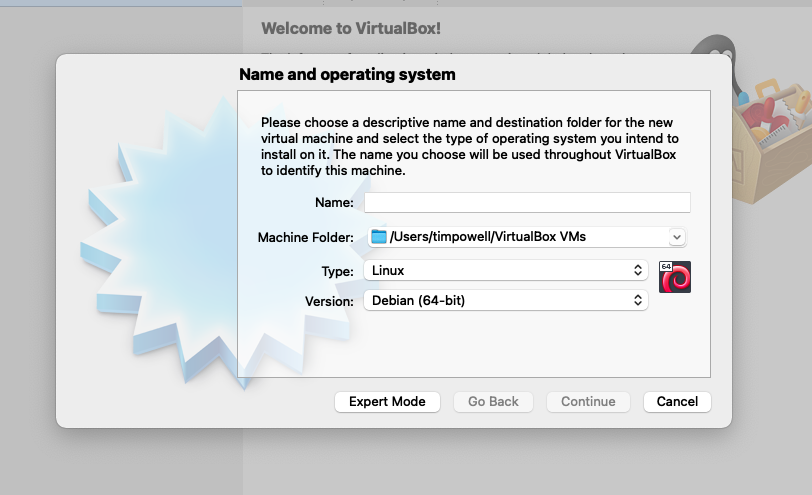Cancel the new VM dialog
This screenshot has height=495, width=812.
pyautogui.click(x=677, y=402)
